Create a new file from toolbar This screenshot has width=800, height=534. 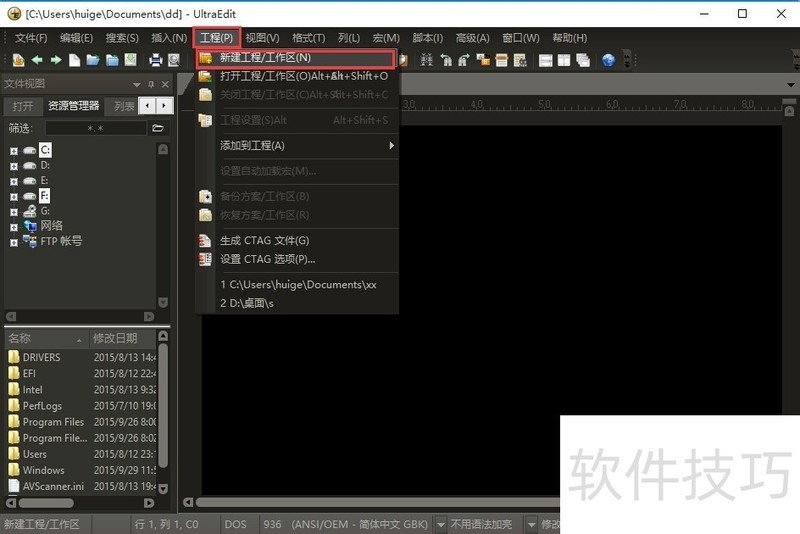point(74,60)
